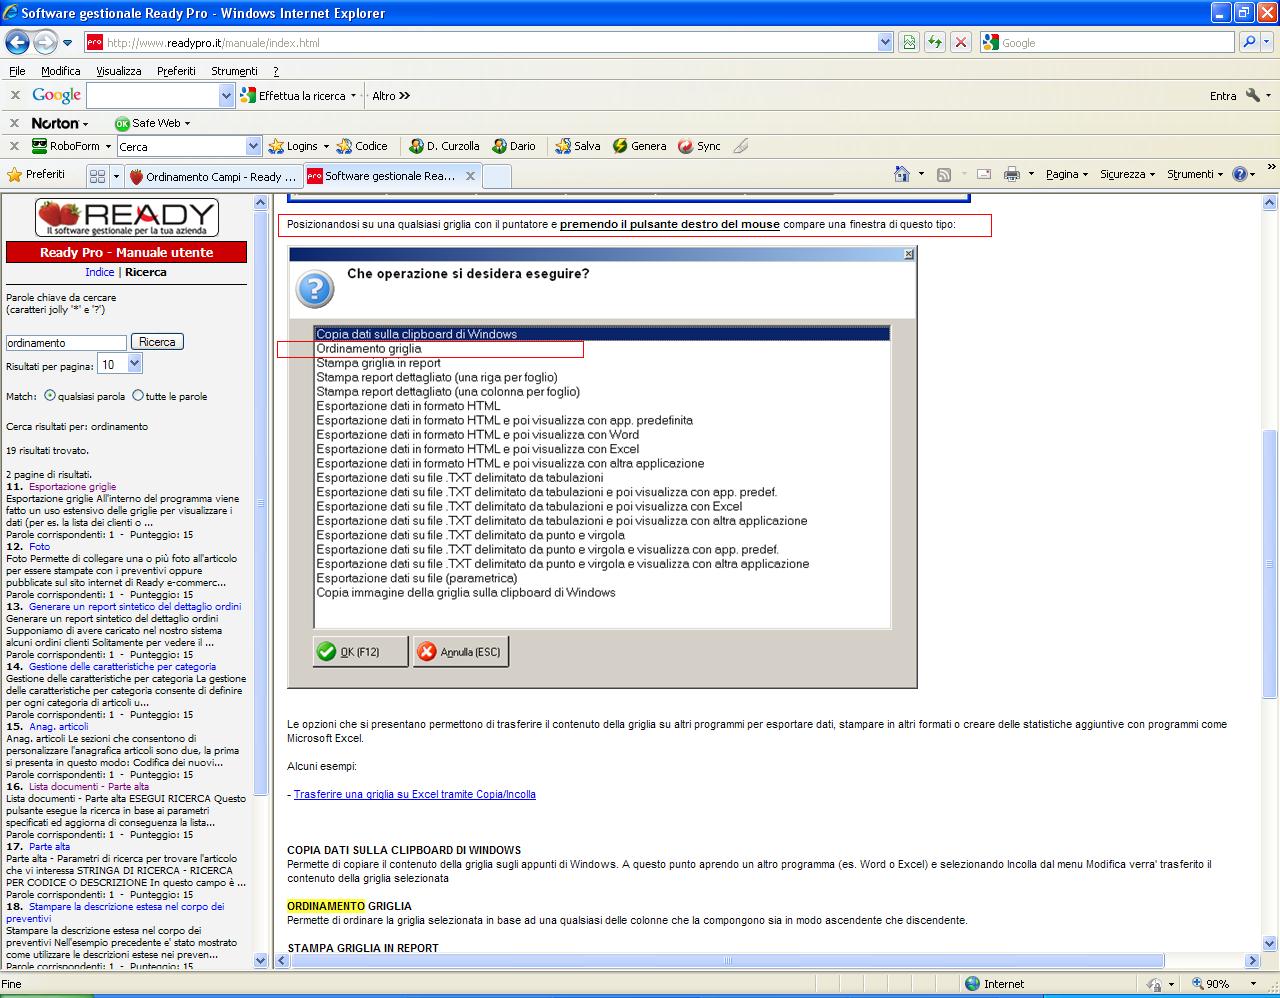Click the Annulla (ESC) button in dialog image

coord(461,652)
